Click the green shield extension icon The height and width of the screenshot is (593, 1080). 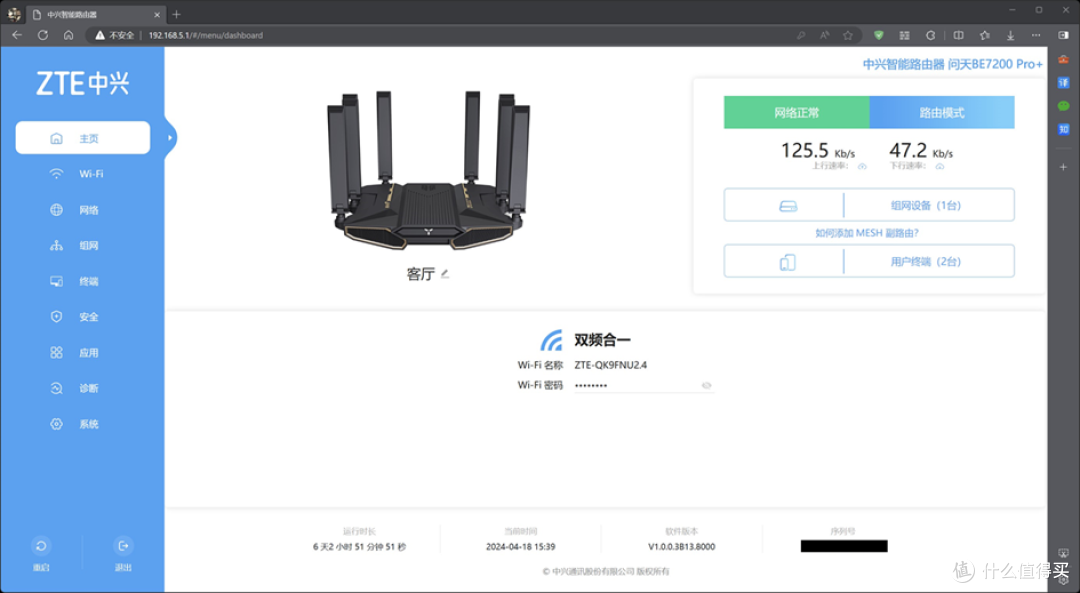click(x=878, y=35)
